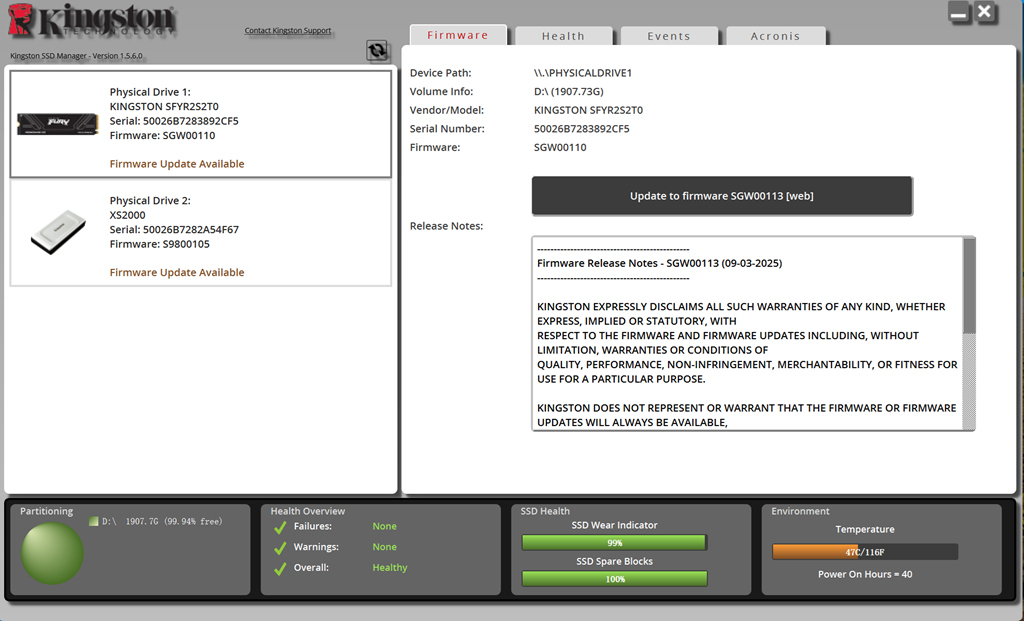The width and height of the screenshot is (1024, 621).
Task: Click the green partition pie chart
Action: (x=52, y=553)
